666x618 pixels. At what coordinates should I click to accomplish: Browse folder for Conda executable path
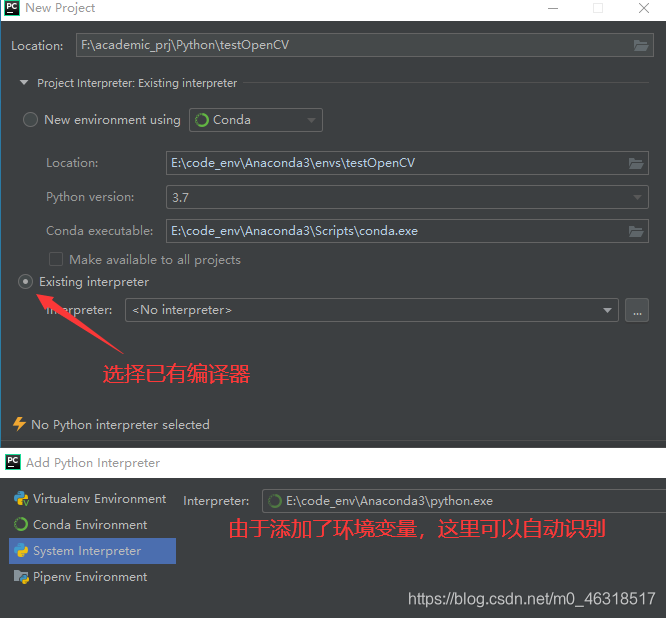click(x=636, y=231)
